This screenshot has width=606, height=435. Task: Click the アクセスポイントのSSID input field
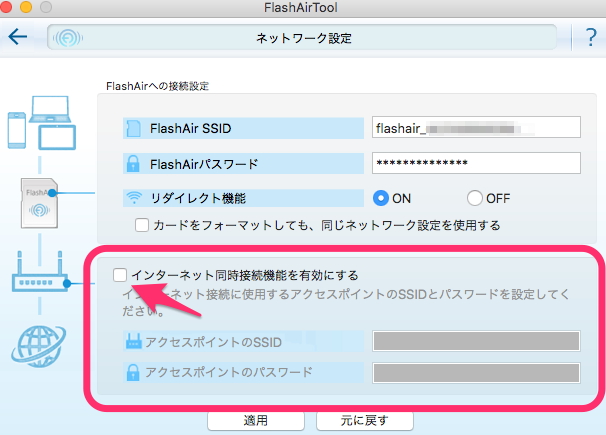pos(476,341)
